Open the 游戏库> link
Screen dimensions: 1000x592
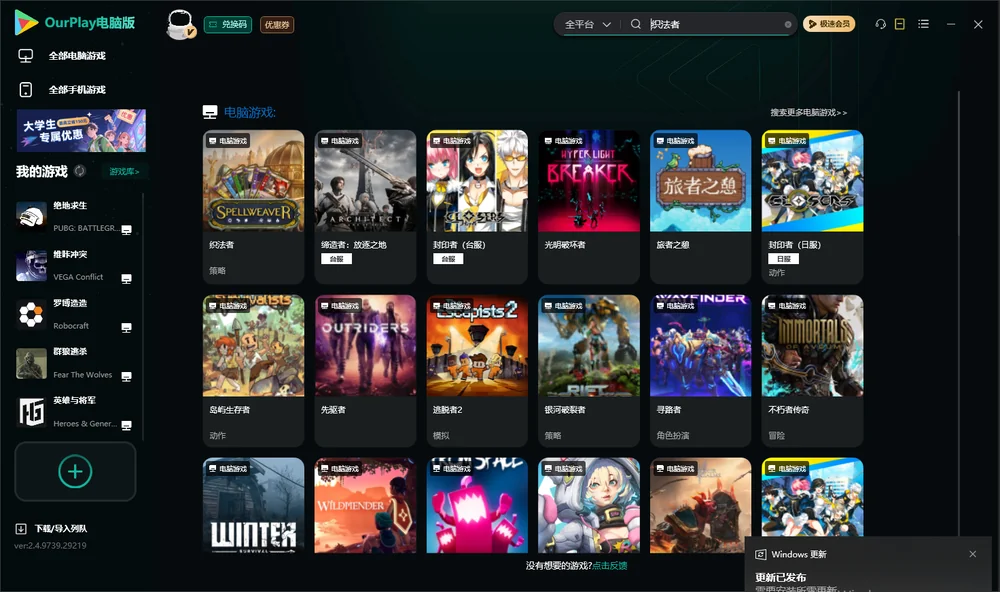click(124, 171)
